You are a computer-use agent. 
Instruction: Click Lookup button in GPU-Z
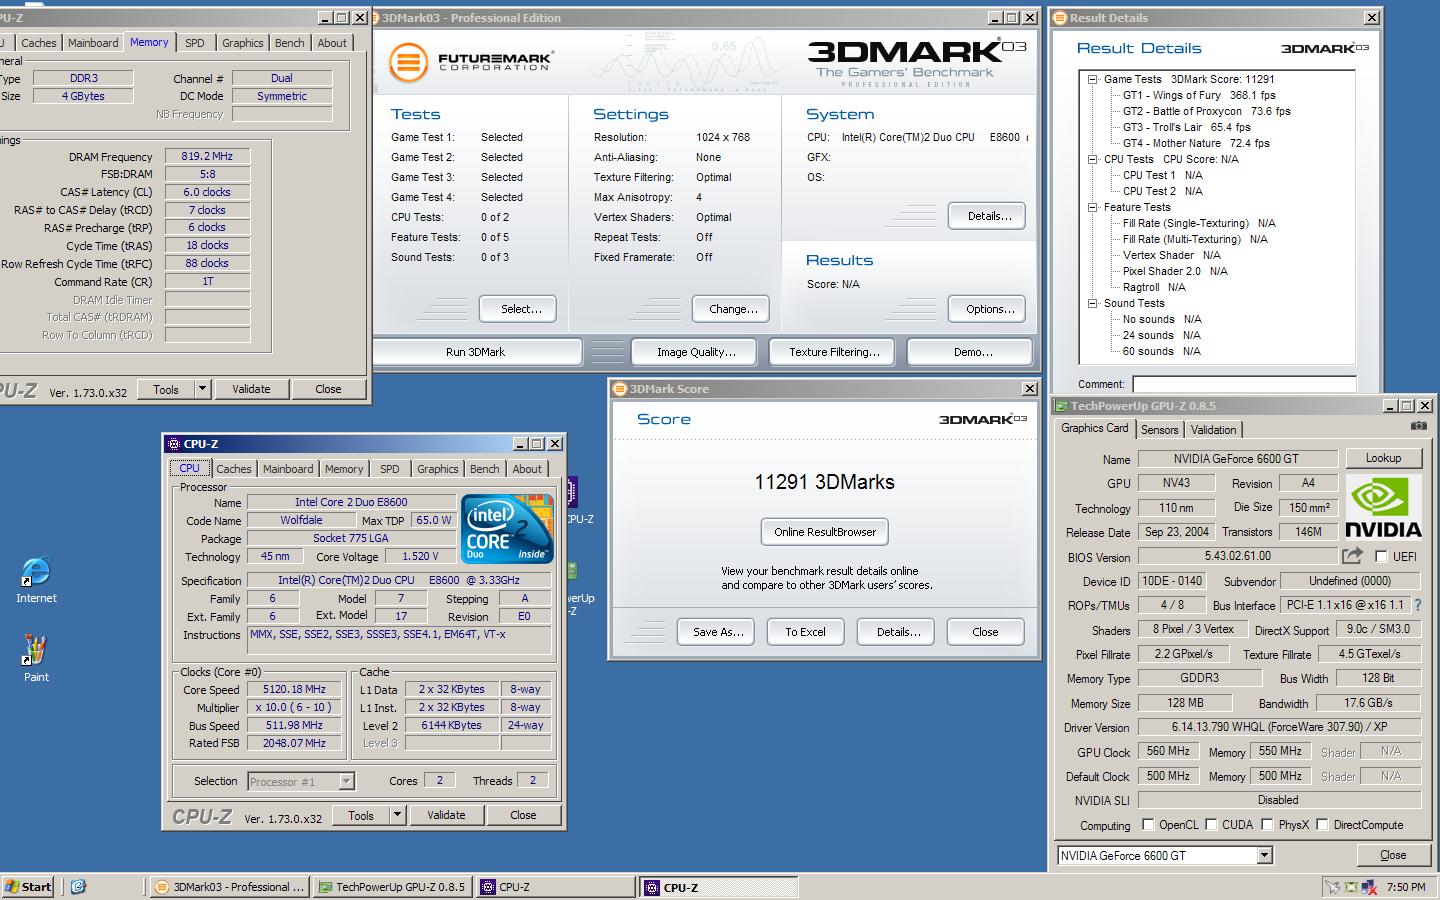tap(1384, 458)
